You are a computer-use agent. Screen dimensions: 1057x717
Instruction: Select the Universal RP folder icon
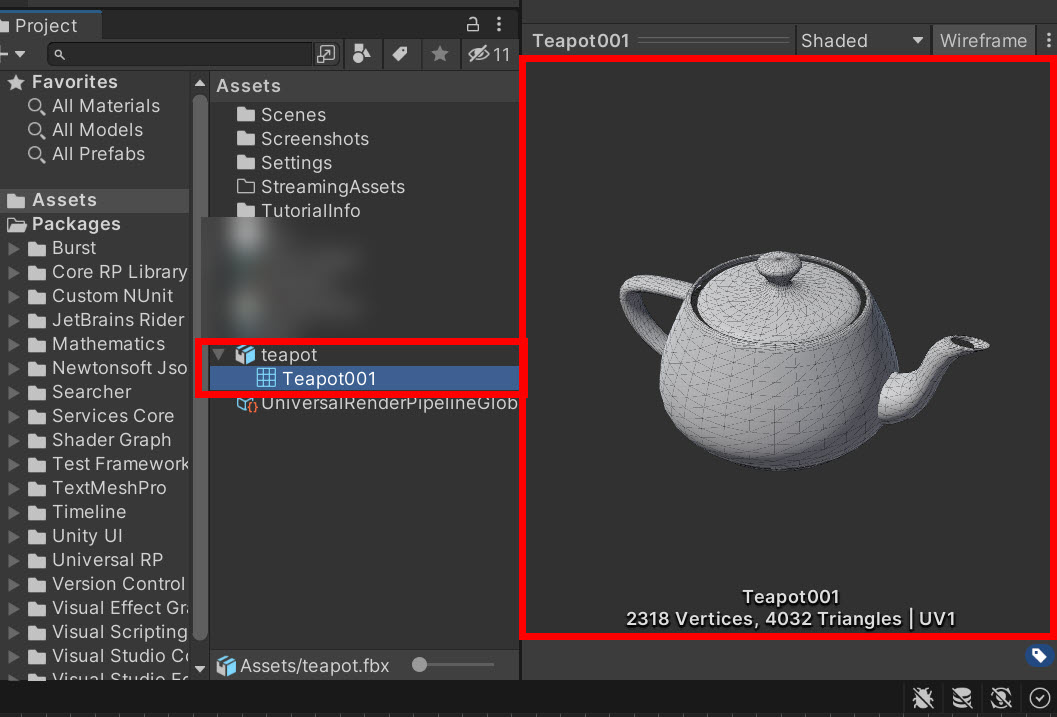[x=37, y=561]
